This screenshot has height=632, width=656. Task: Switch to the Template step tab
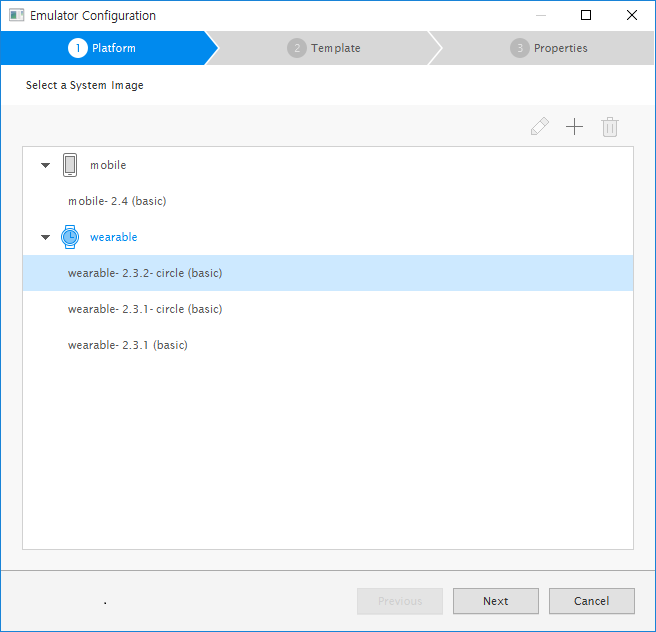click(324, 48)
